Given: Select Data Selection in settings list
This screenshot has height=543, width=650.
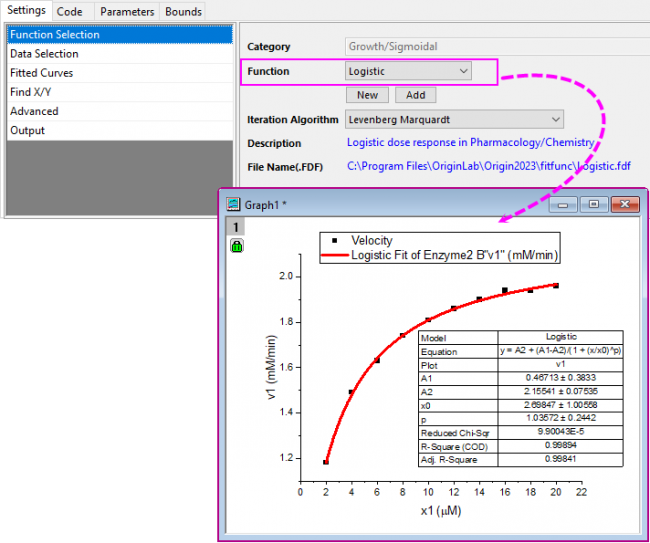Looking at the screenshot, I should tap(44, 54).
